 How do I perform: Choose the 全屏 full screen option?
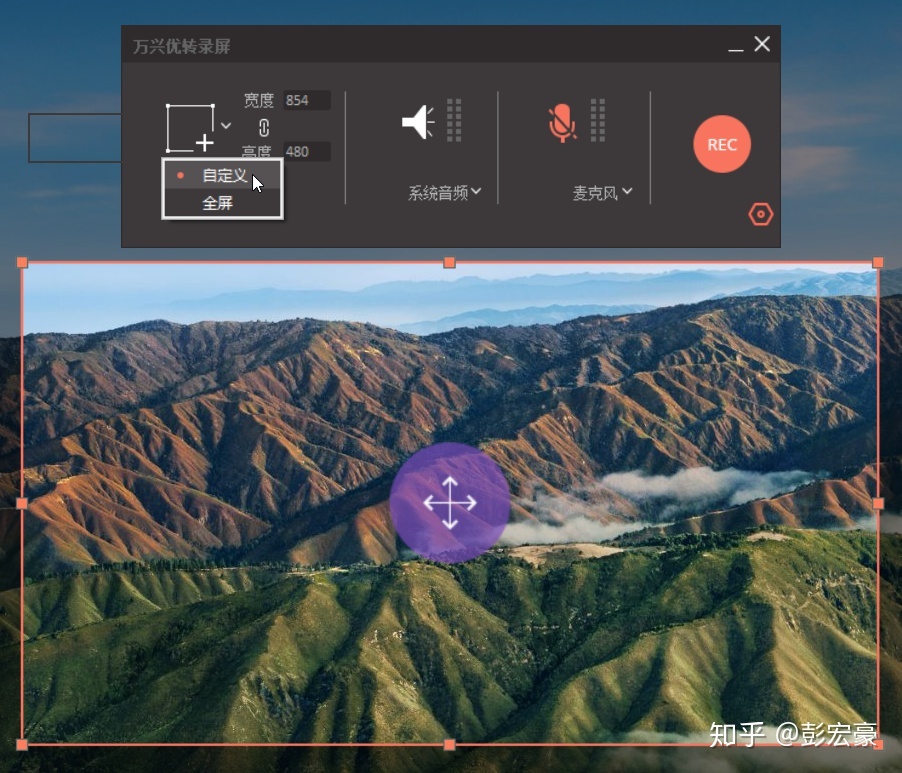point(222,203)
